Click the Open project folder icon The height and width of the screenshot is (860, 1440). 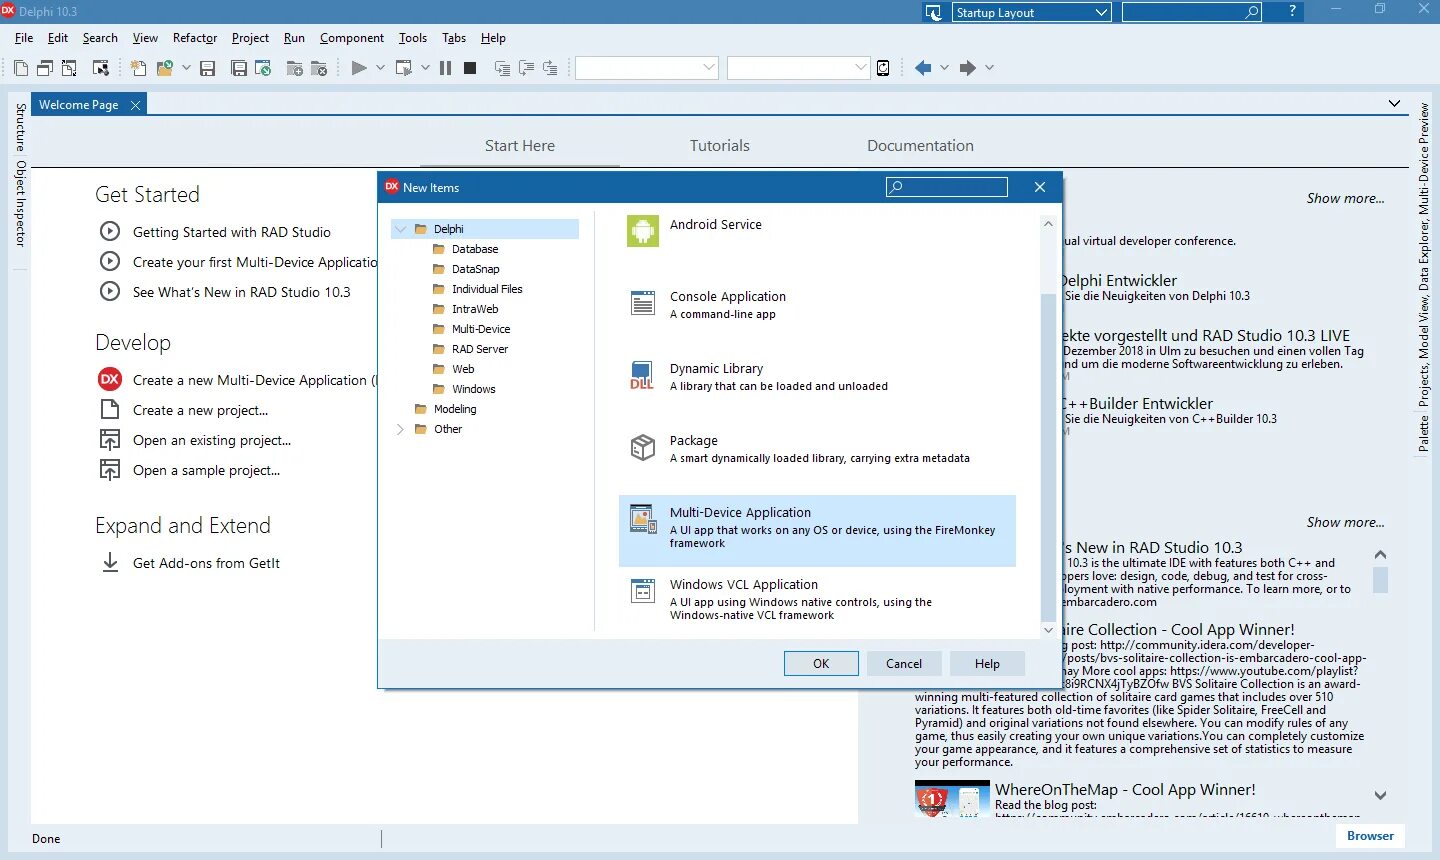point(165,68)
